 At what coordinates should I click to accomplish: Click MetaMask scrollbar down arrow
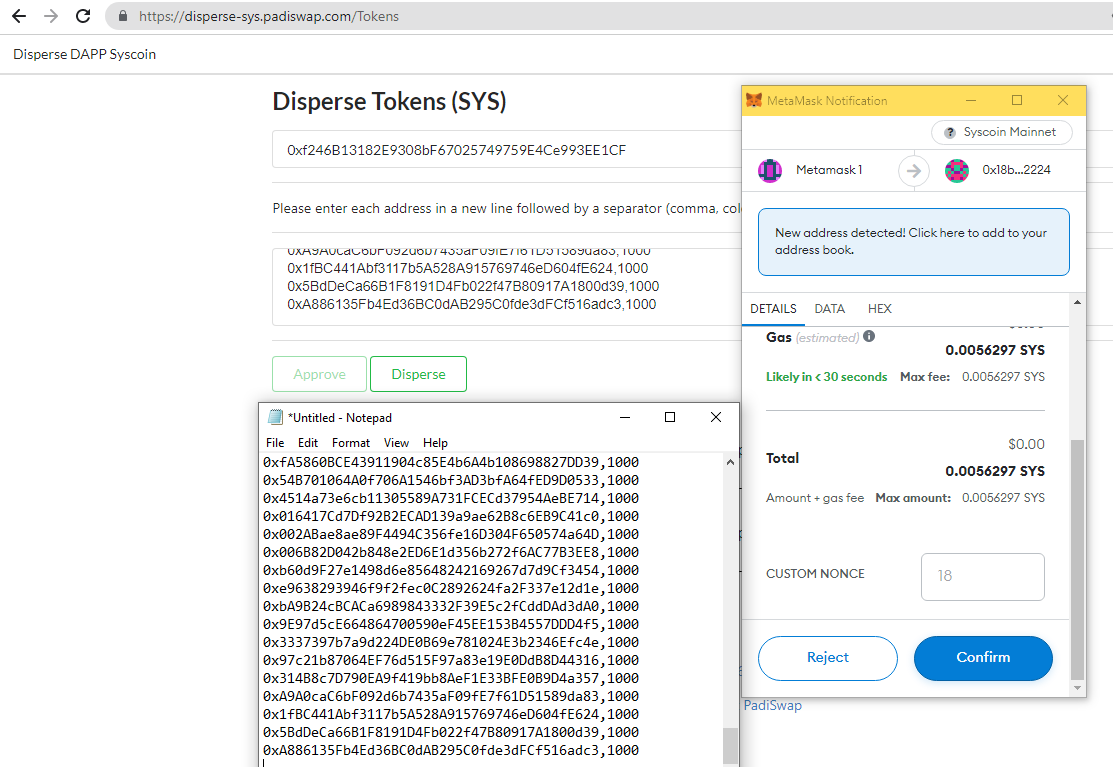click(1077, 688)
